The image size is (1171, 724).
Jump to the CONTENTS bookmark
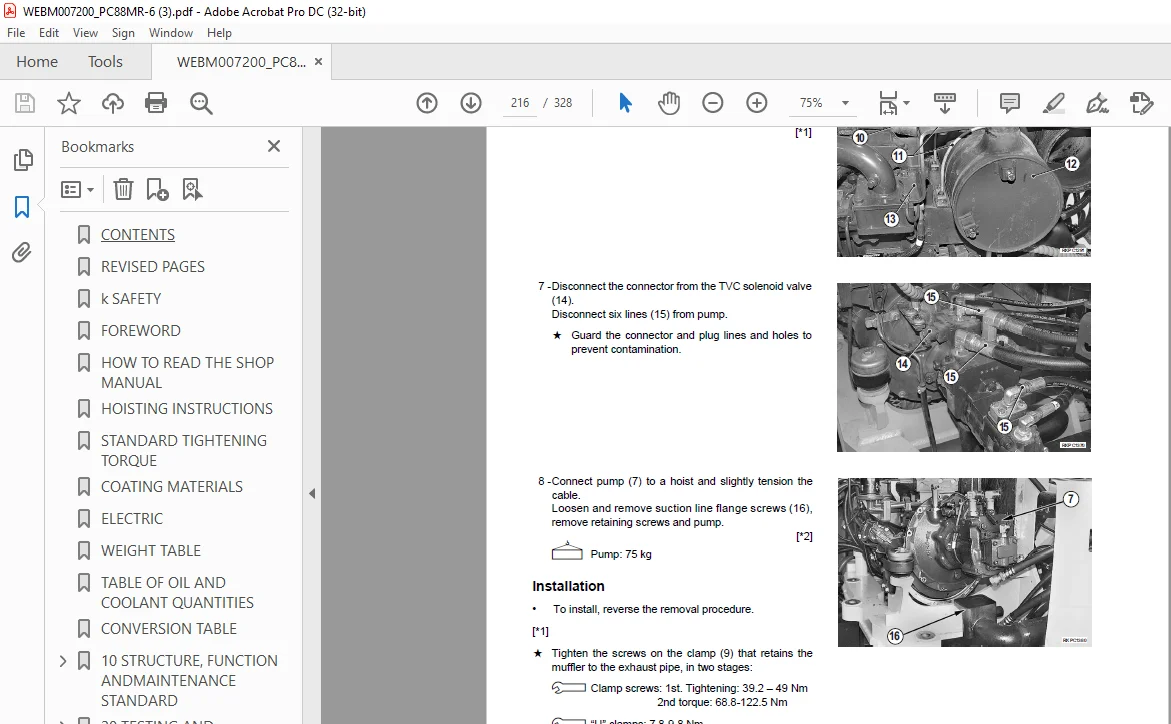[x=137, y=235]
